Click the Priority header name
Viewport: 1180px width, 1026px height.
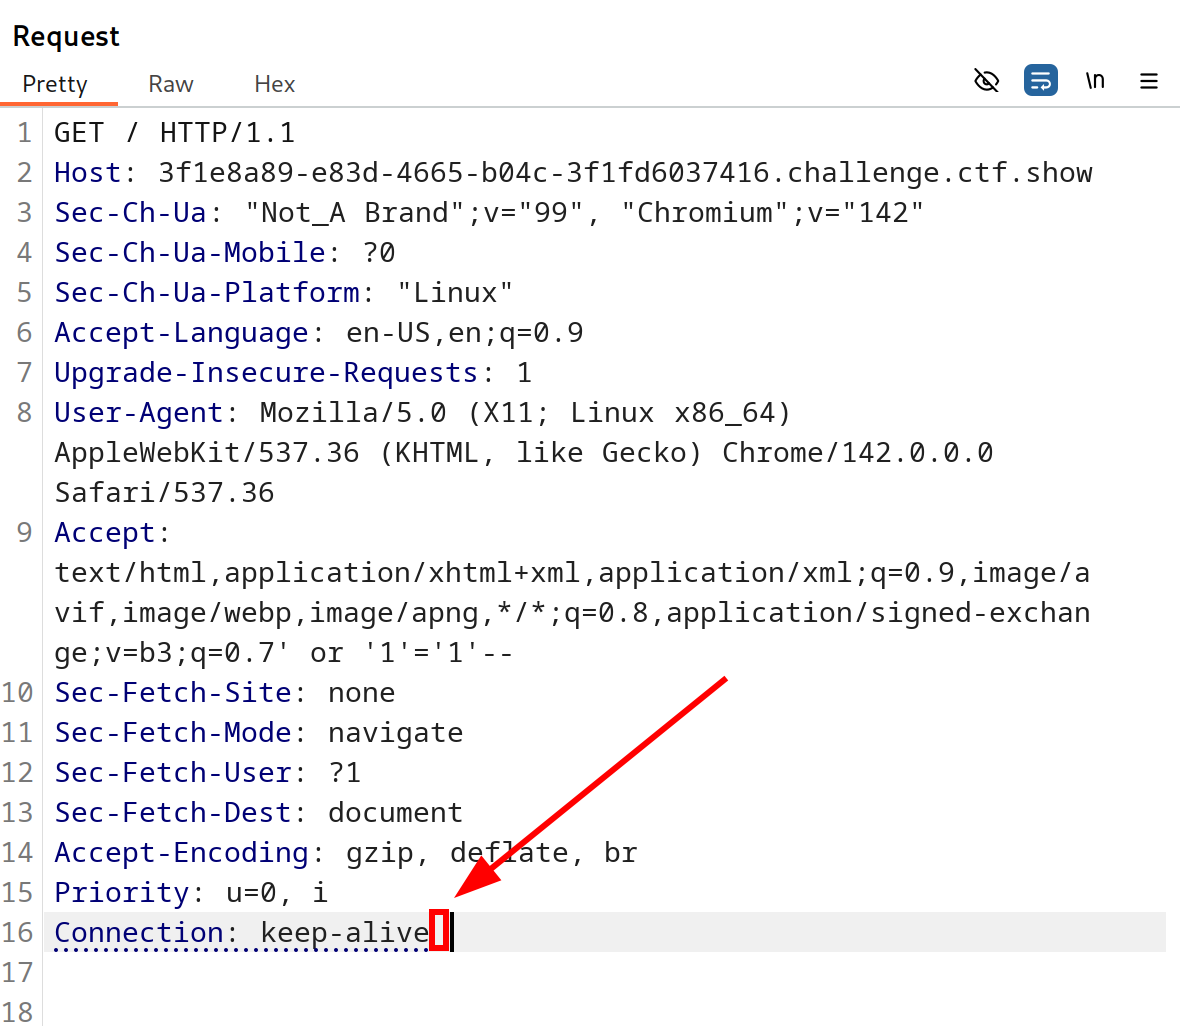pyautogui.click(x=121, y=893)
